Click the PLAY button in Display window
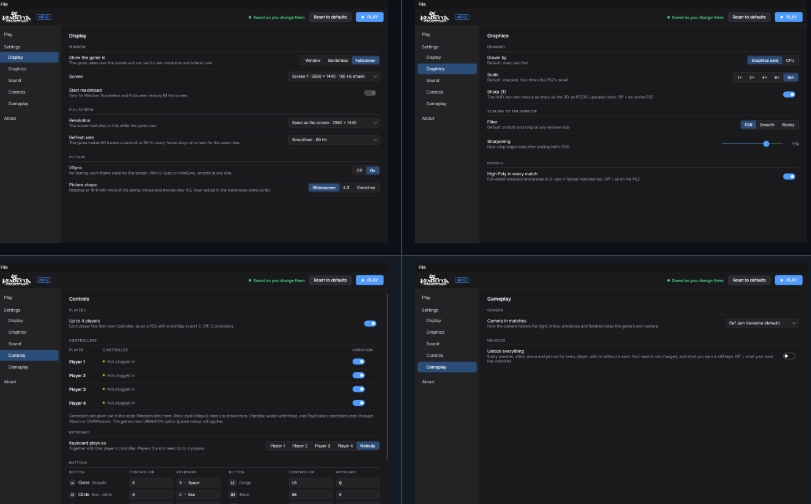Viewport: 811px width, 504px height. pyautogui.click(x=369, y=17)
